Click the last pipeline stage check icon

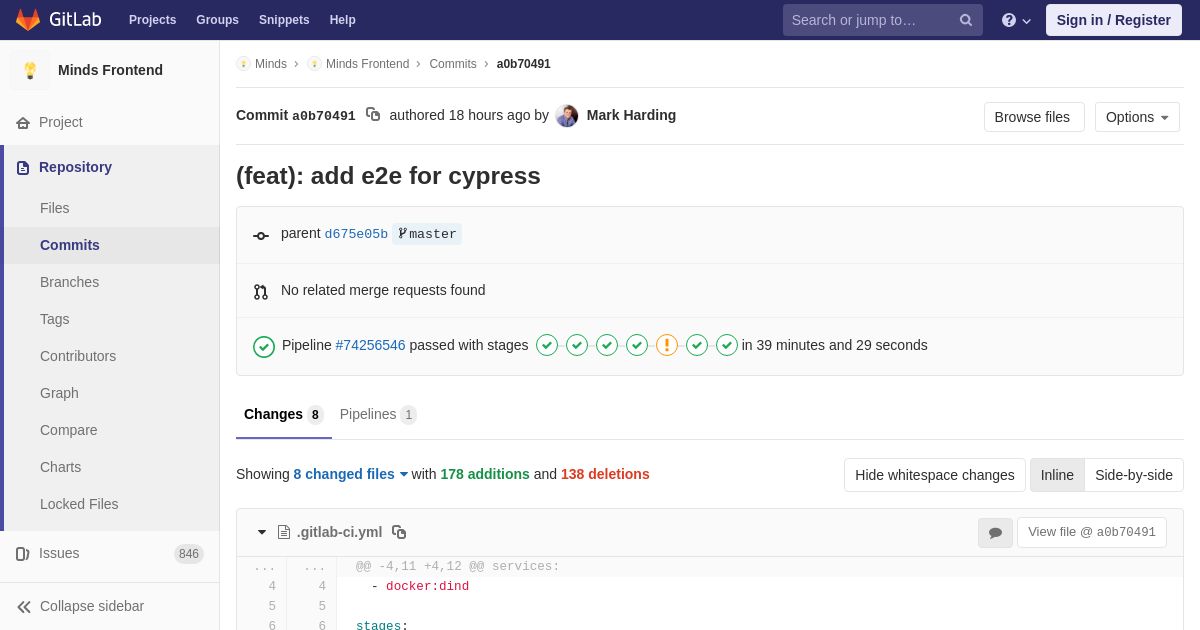coord(727,345)
